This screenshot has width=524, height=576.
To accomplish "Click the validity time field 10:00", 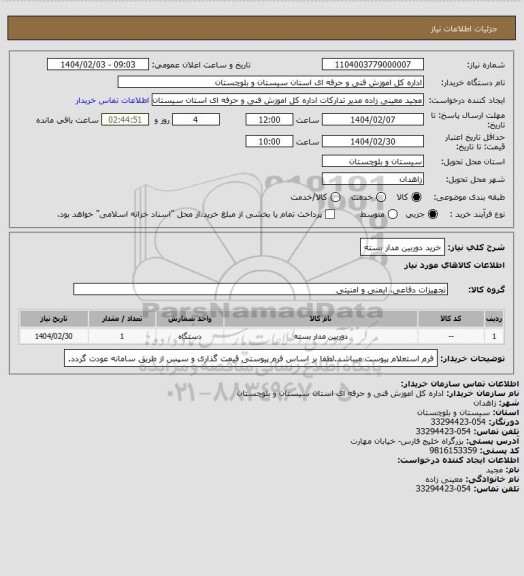I will pos(269,141).
